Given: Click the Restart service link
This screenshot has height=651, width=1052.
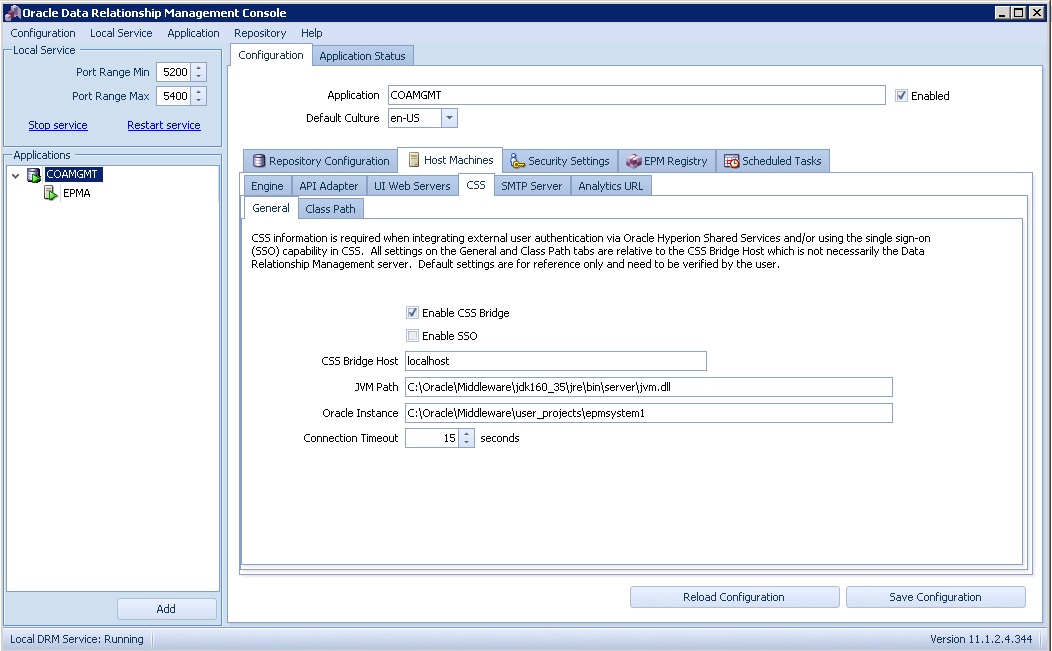Looking at the screenshot, I should tap(164, 126).
